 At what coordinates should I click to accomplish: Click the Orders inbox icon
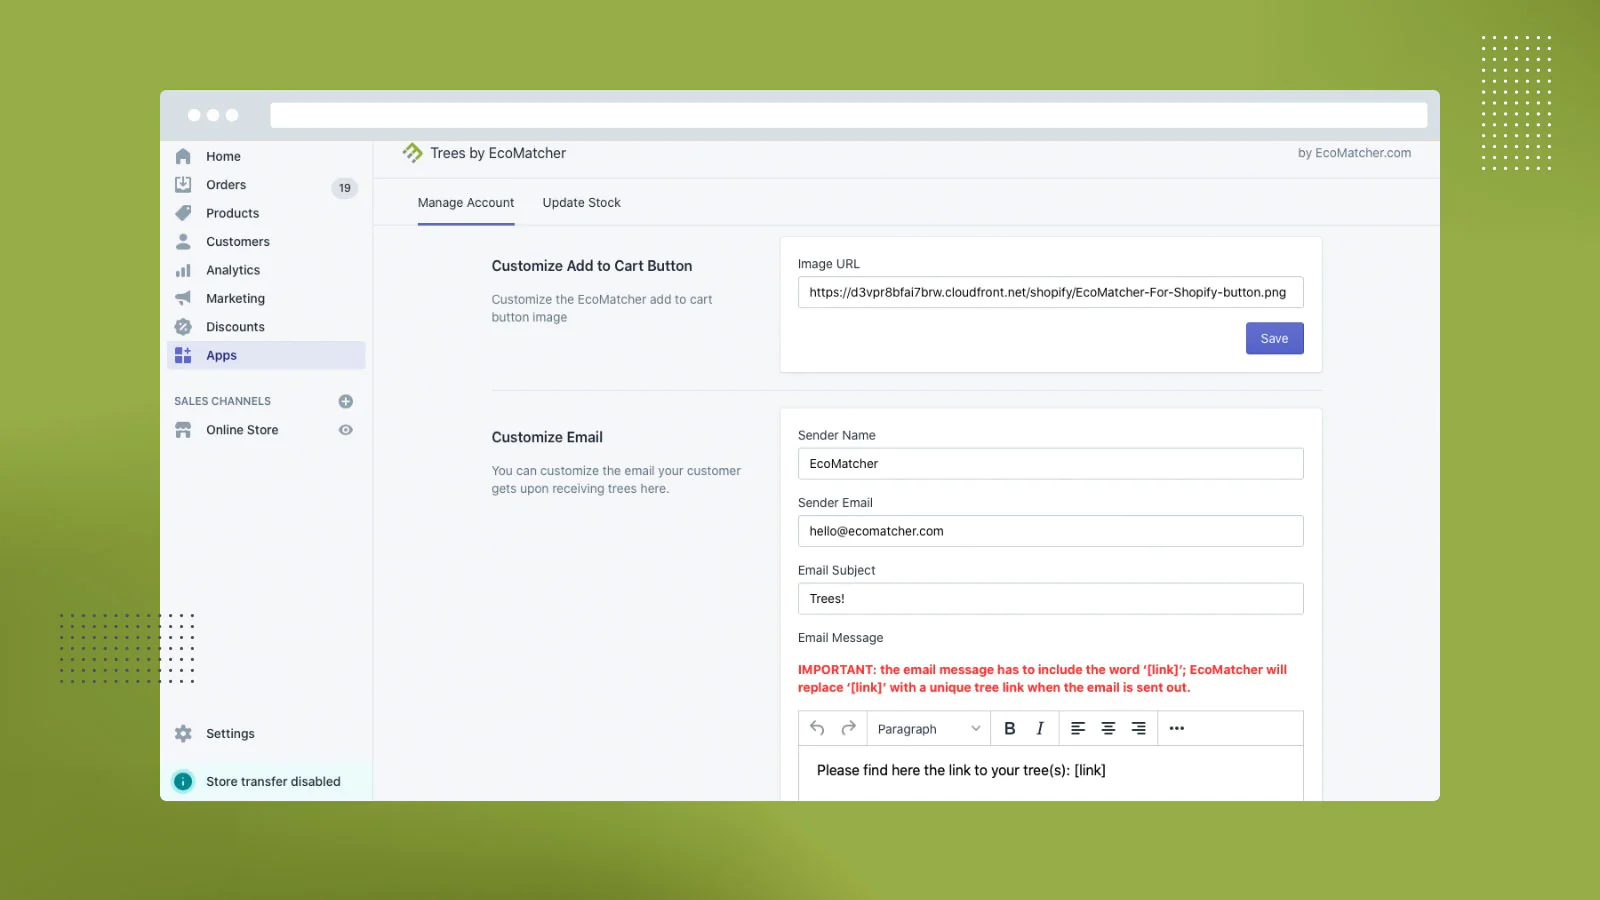[x=183, y=185]
